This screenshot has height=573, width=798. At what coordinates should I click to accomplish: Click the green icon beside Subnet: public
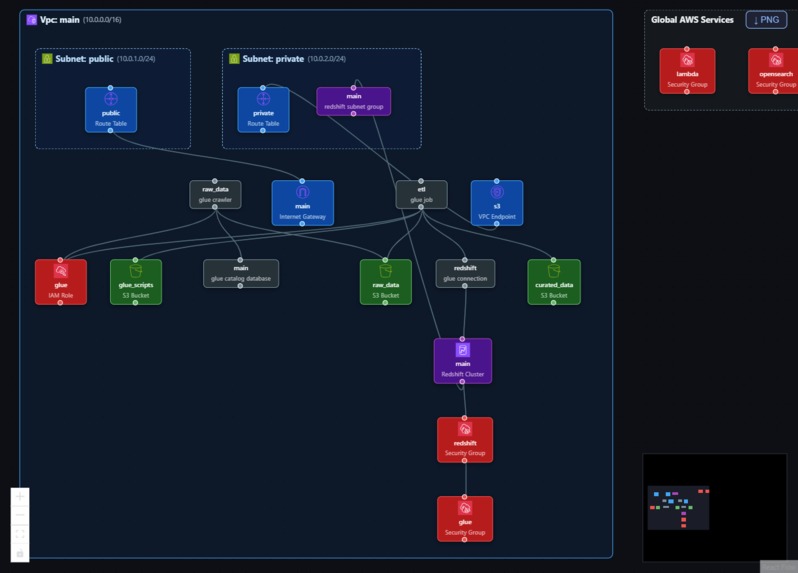tap(47, 59)
